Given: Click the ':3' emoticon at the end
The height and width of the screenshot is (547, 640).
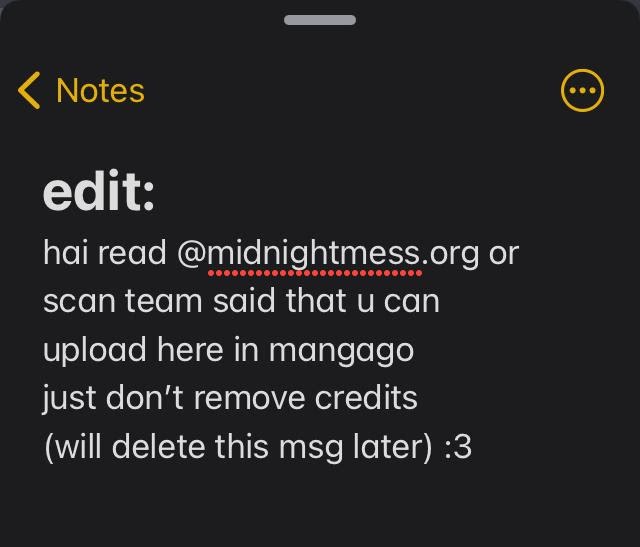Looking at the screenshot, I should click(458, 447).
